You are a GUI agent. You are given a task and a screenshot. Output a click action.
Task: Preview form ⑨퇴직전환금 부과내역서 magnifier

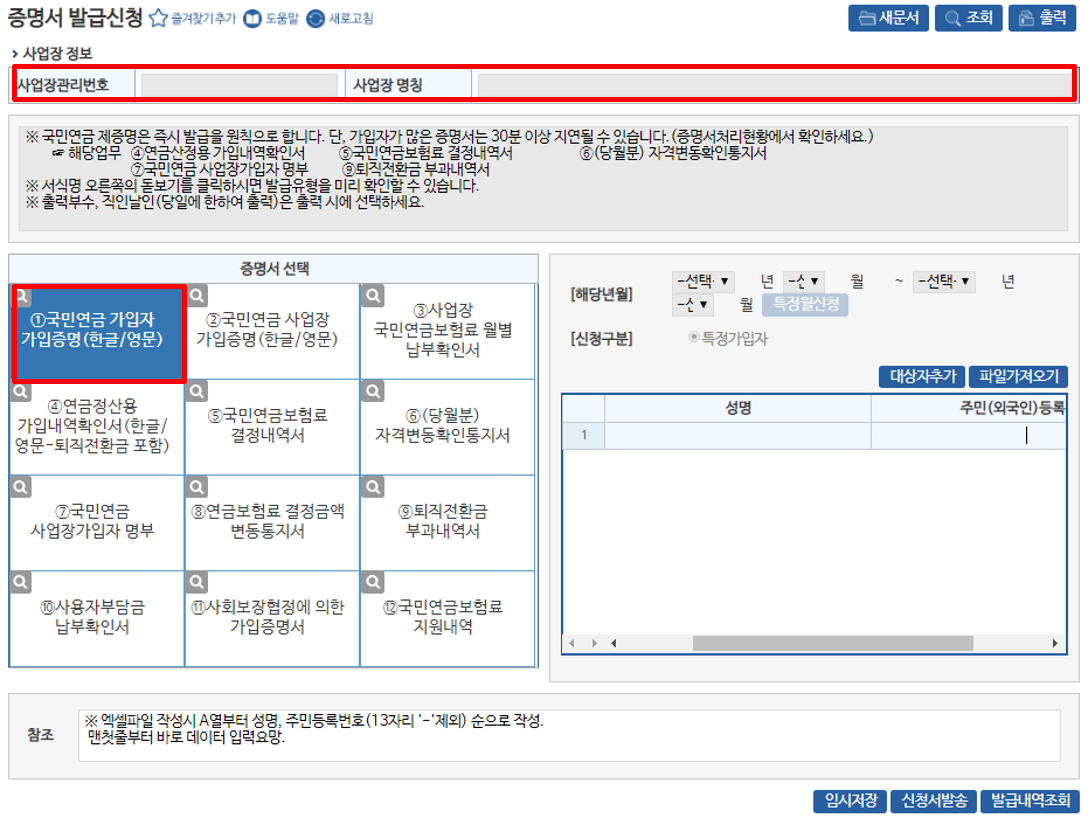coord(373,487)
